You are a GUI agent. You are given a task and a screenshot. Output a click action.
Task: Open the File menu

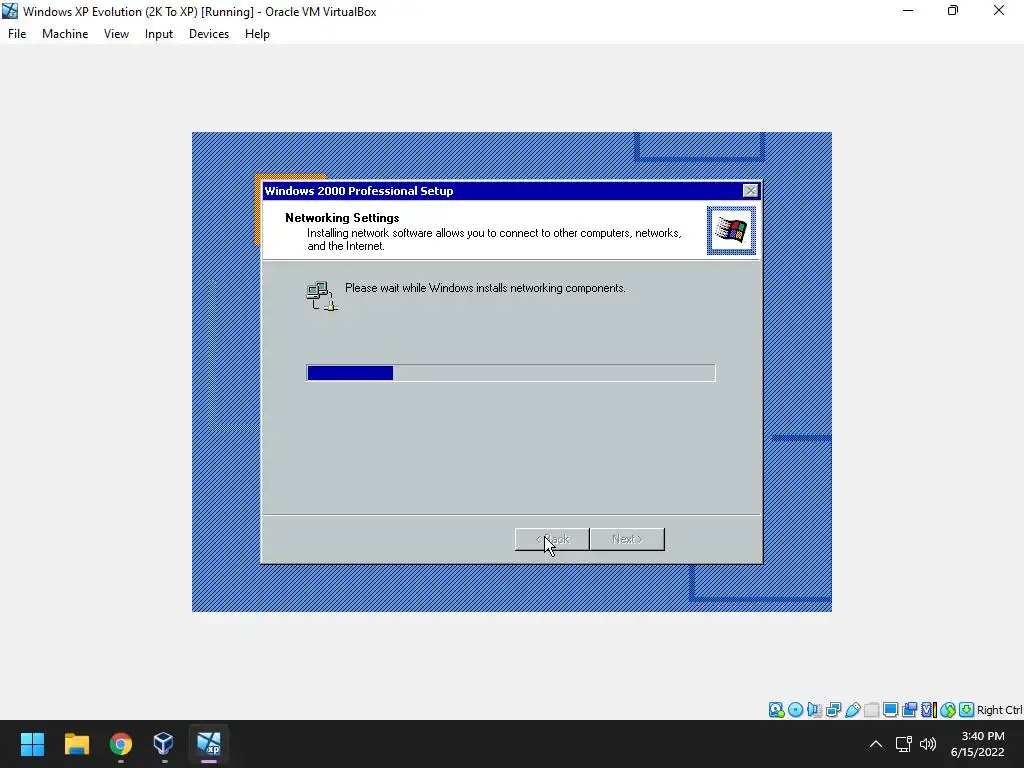click(x=17, y=34)
